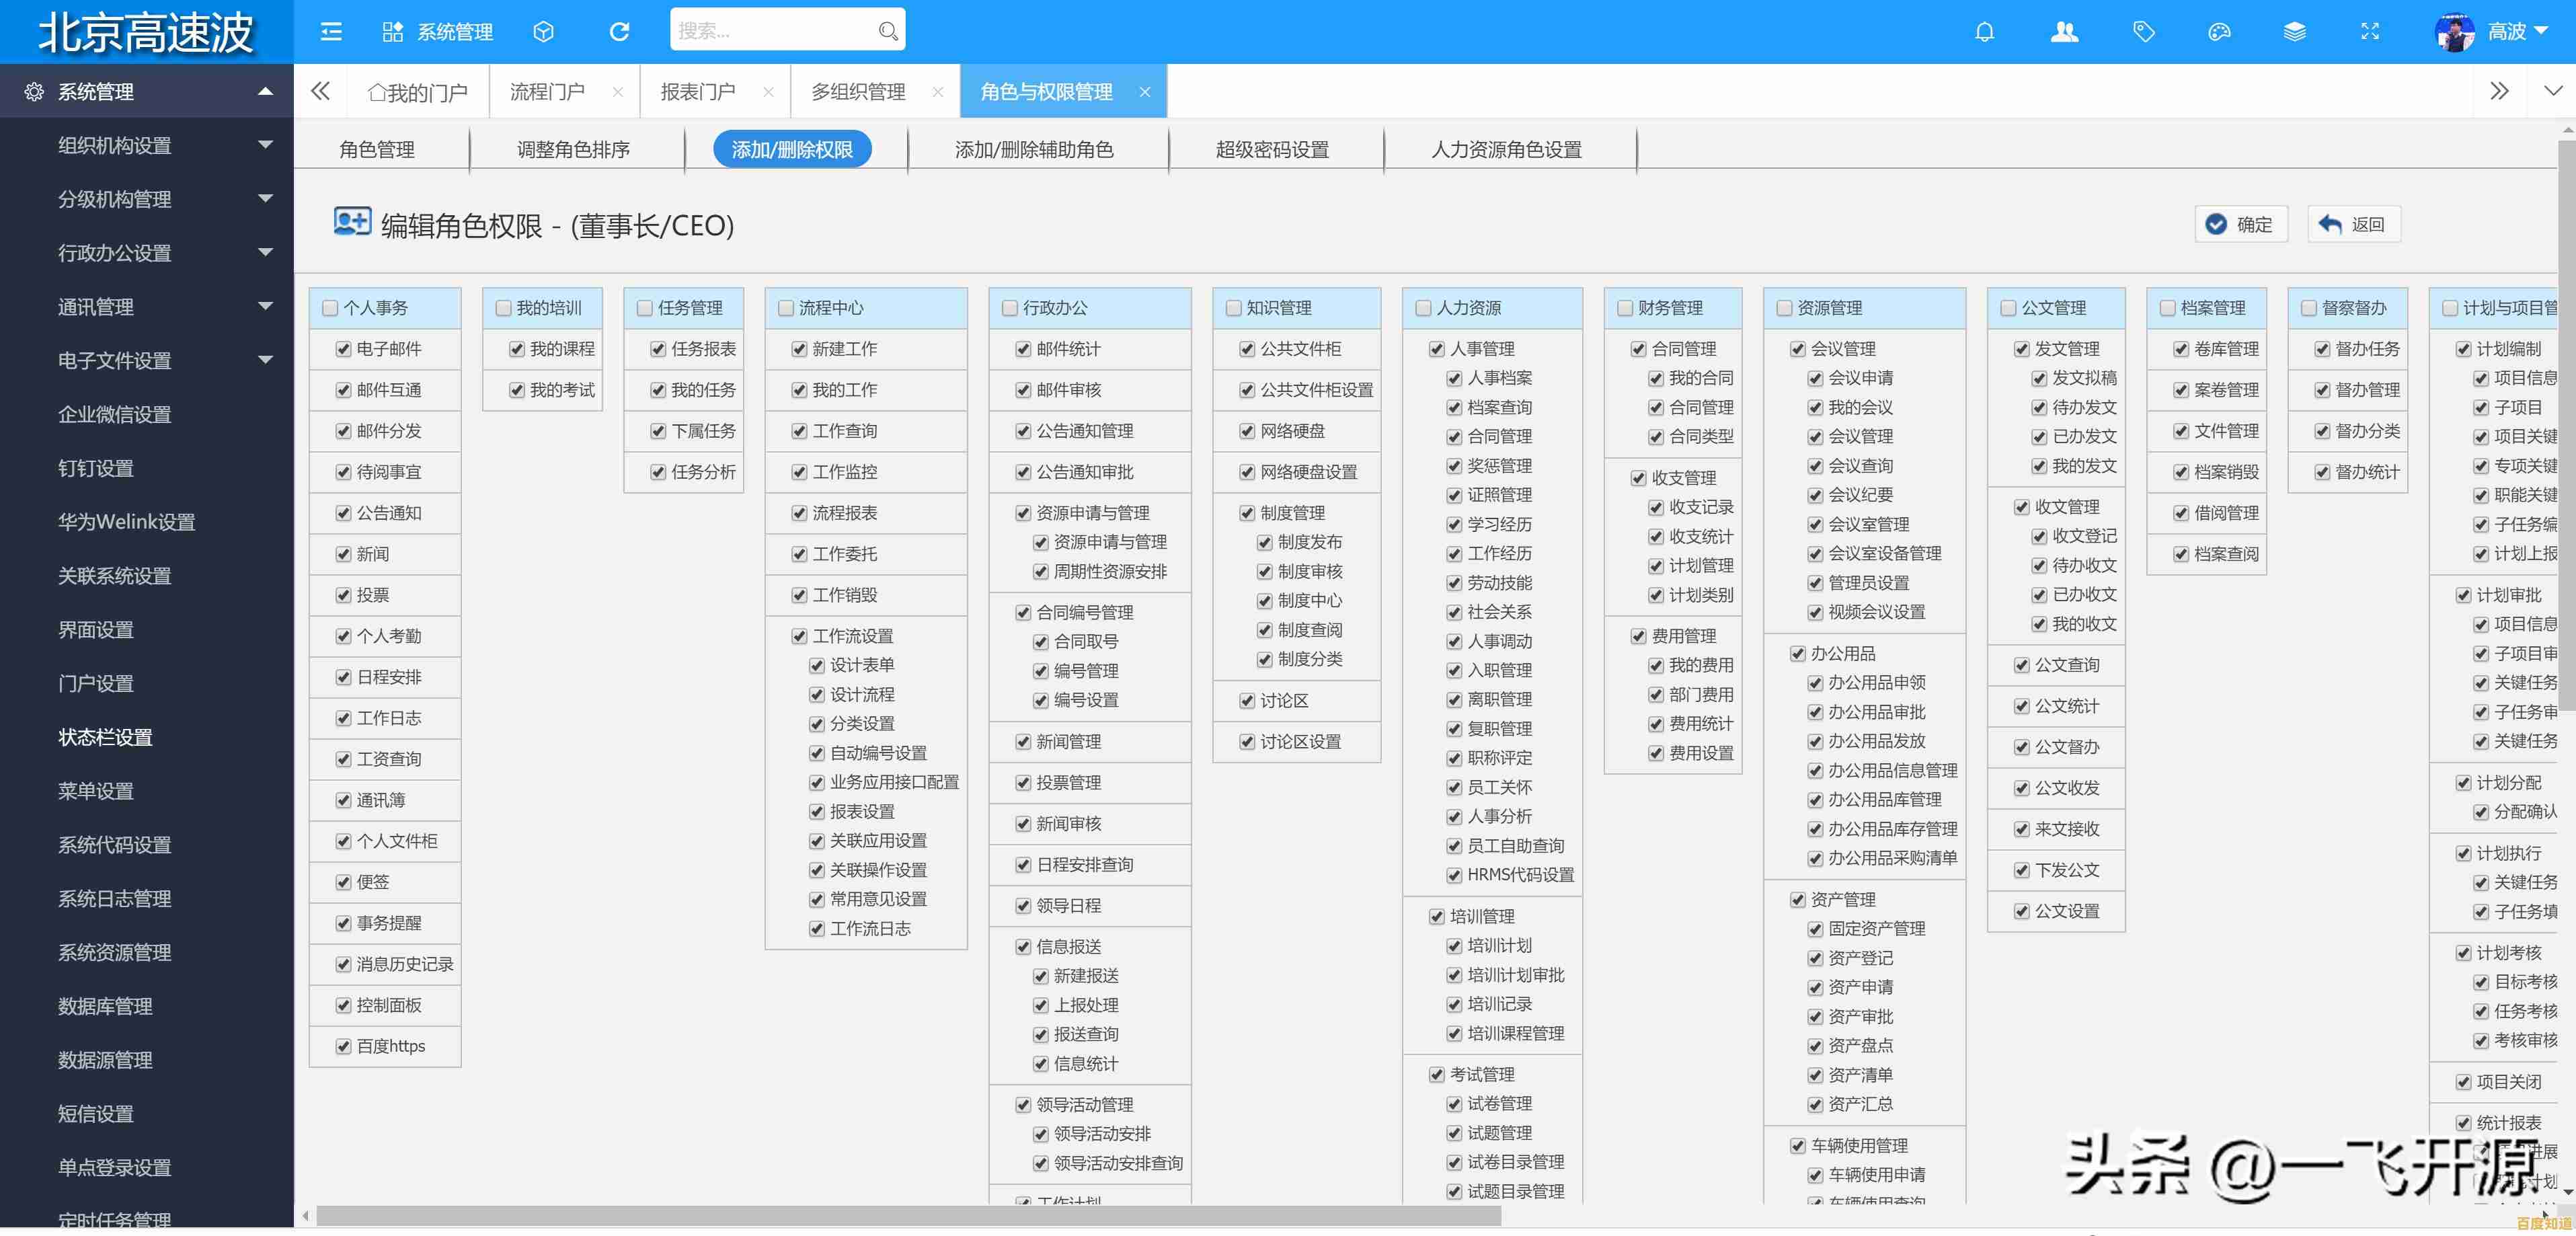Collapse sidebar with the menu fold icon
Viewport: 2576px width, 1236px height.
point(331,32)
